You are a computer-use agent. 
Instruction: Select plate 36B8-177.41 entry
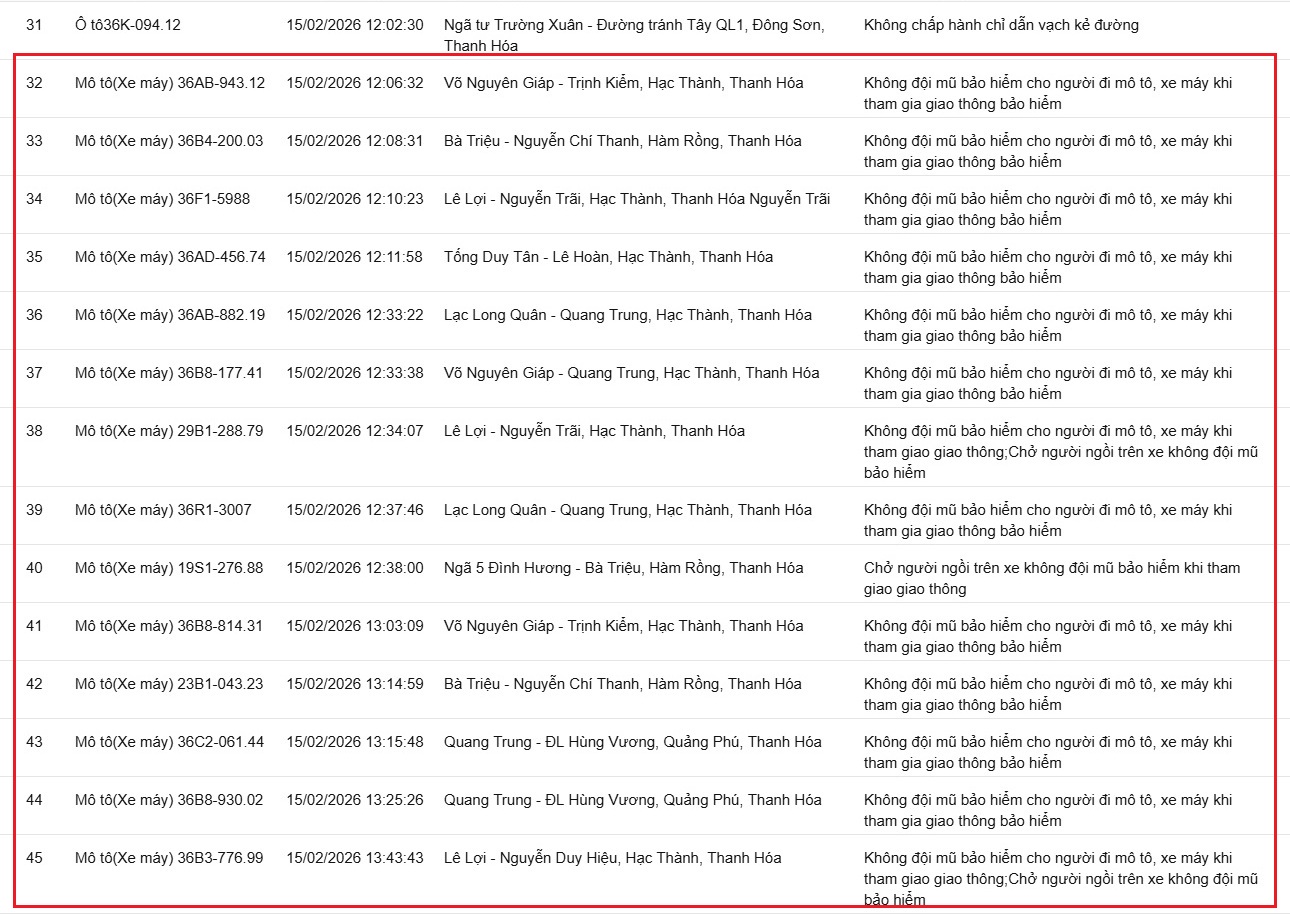pyautogui.click(x=169, y=373)
